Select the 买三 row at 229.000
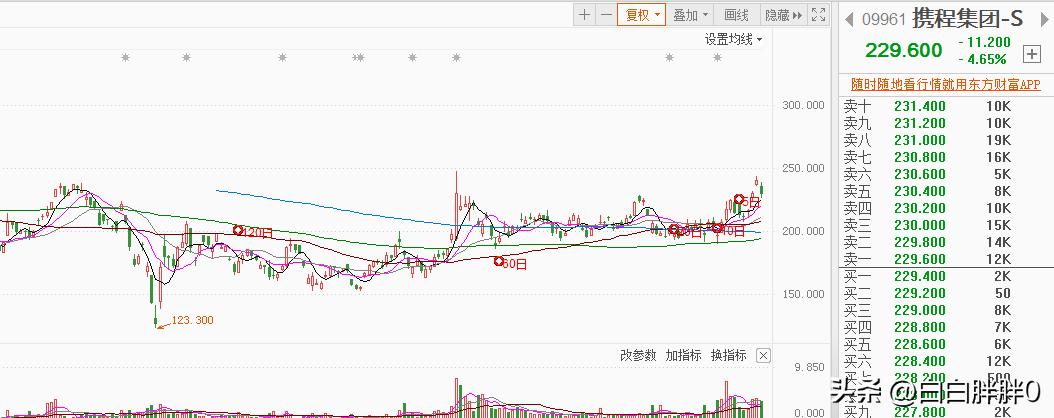The height and width of the screenshot is (418, 1054). [x=946, y=310]
